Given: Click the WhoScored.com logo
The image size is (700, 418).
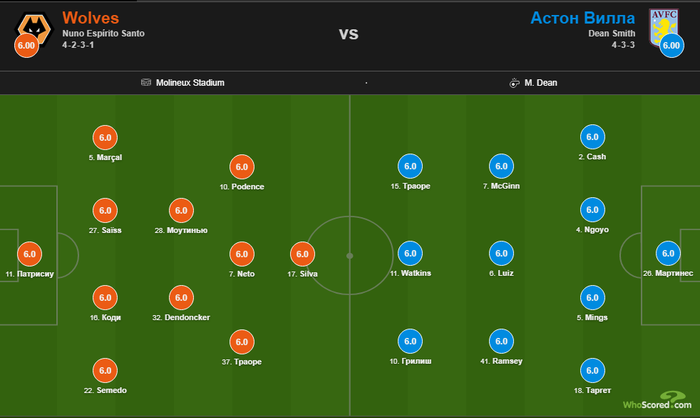Looking at the screenshot, I should click(x=657, y=401).
